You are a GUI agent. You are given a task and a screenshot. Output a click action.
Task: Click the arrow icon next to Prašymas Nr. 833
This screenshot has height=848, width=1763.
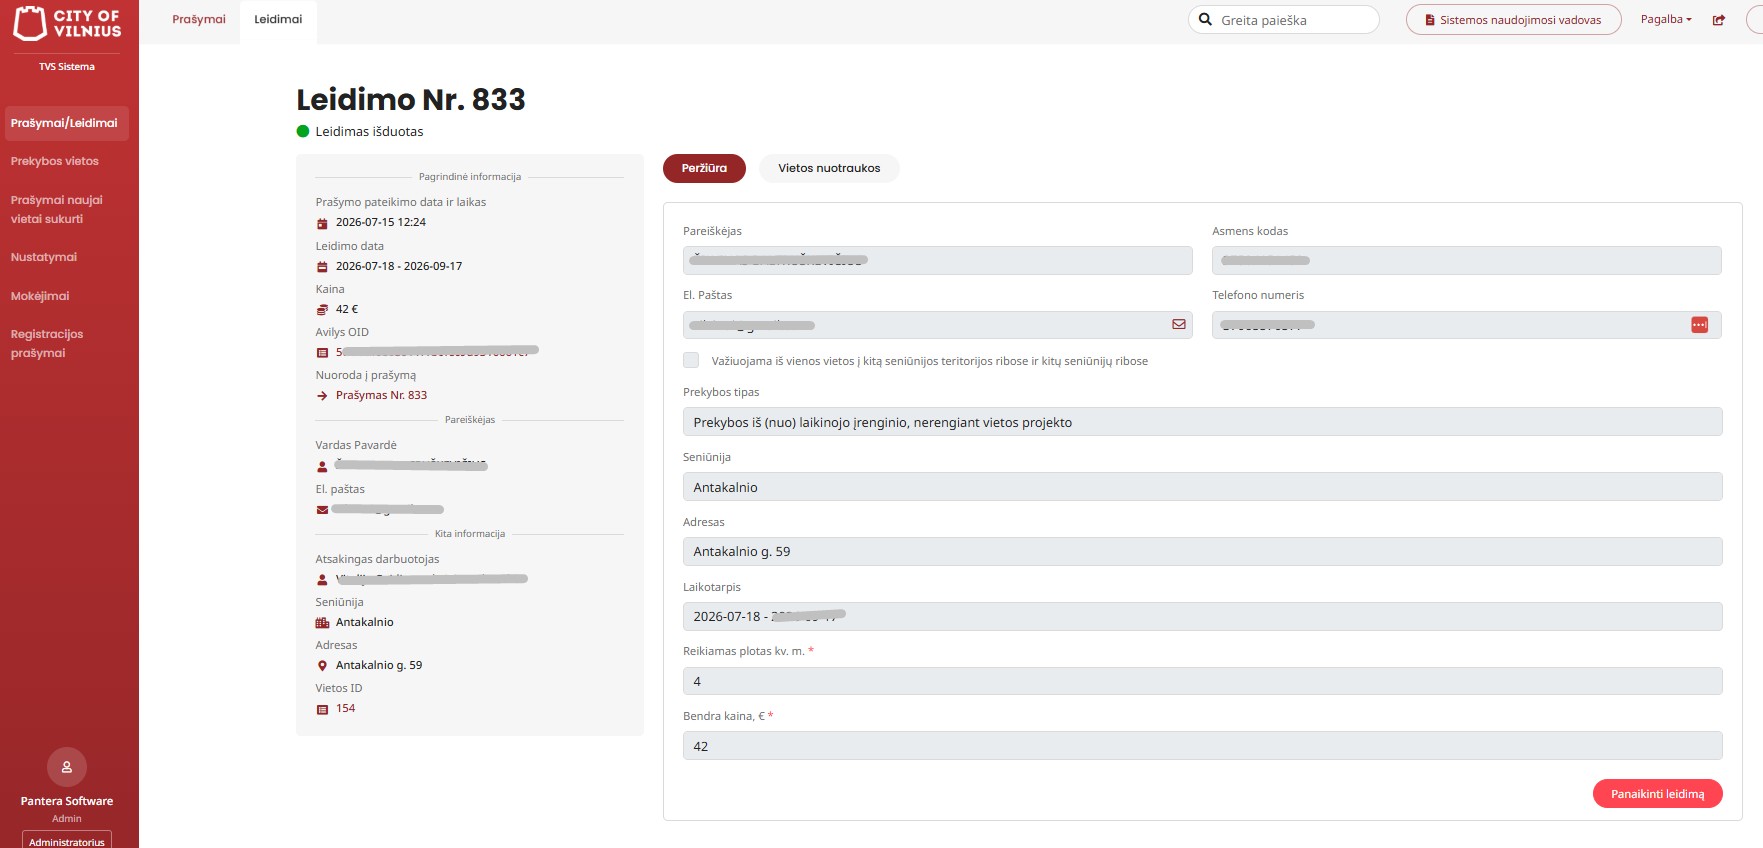(x=322, y=396)
